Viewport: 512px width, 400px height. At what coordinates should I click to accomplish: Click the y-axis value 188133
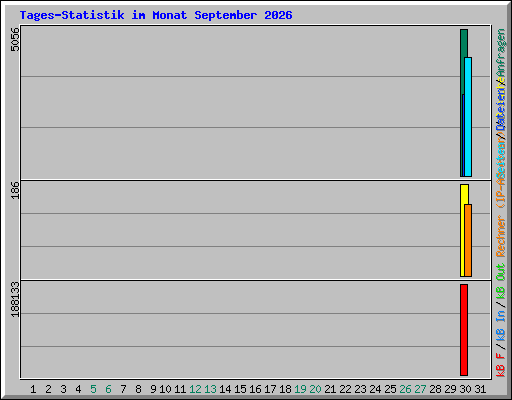coord(15,299)
